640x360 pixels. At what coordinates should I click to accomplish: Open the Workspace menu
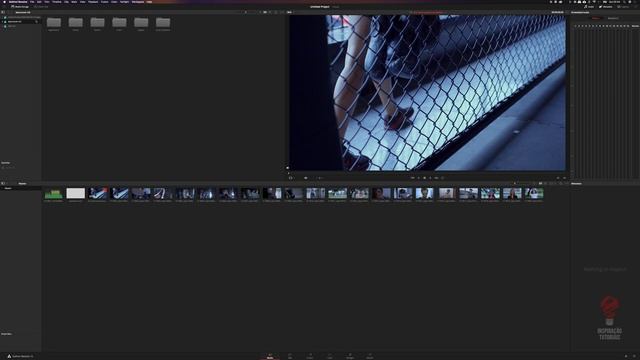click(138, 2)
